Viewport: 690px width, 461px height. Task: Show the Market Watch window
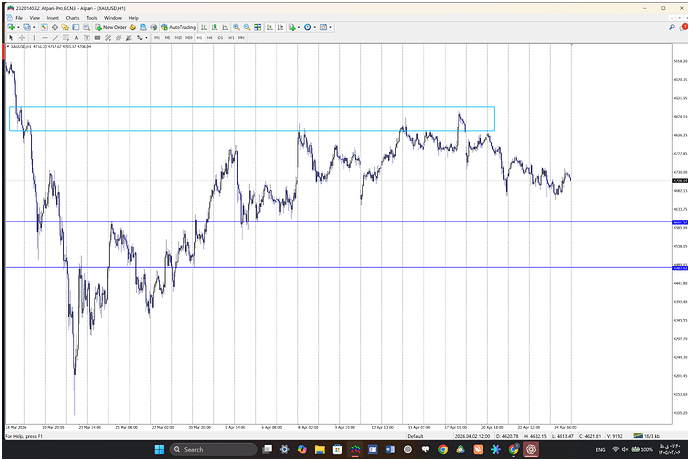tap(44, 27)
